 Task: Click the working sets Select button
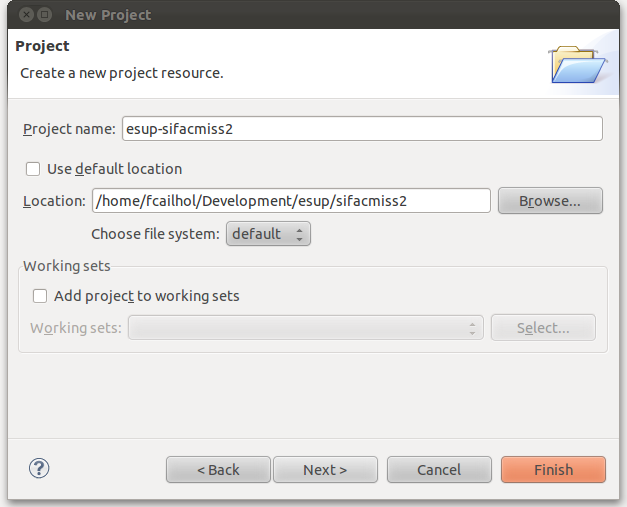[543, 328]
